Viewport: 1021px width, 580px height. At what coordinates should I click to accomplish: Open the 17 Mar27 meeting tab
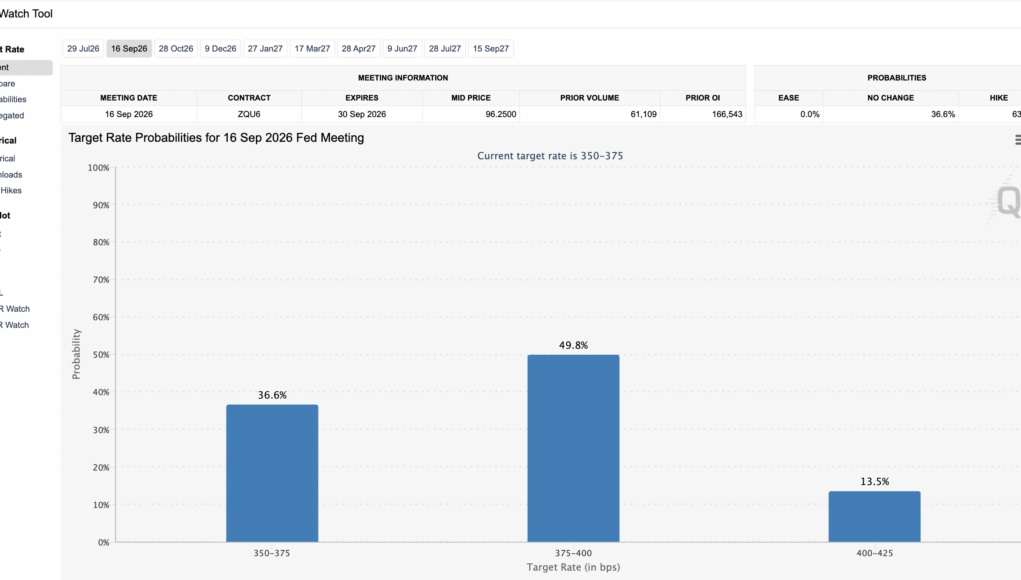click(312, 49)
